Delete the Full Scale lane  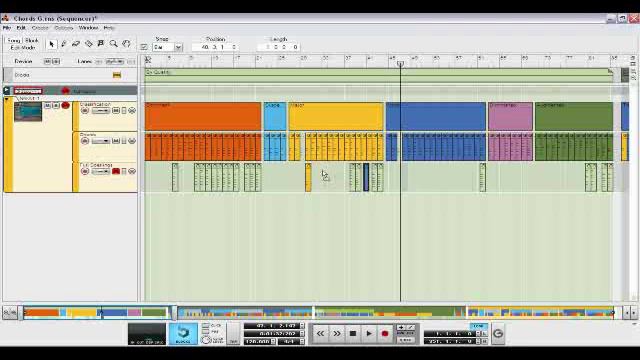132,171
